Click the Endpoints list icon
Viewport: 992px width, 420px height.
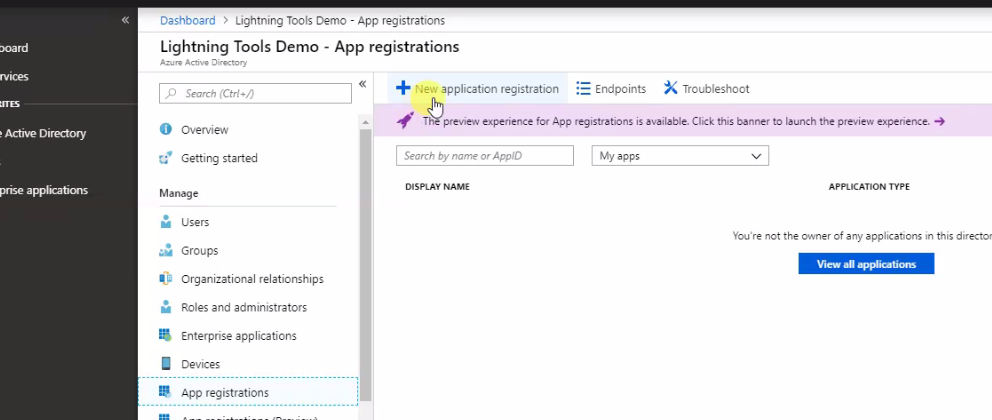[583, 88]
